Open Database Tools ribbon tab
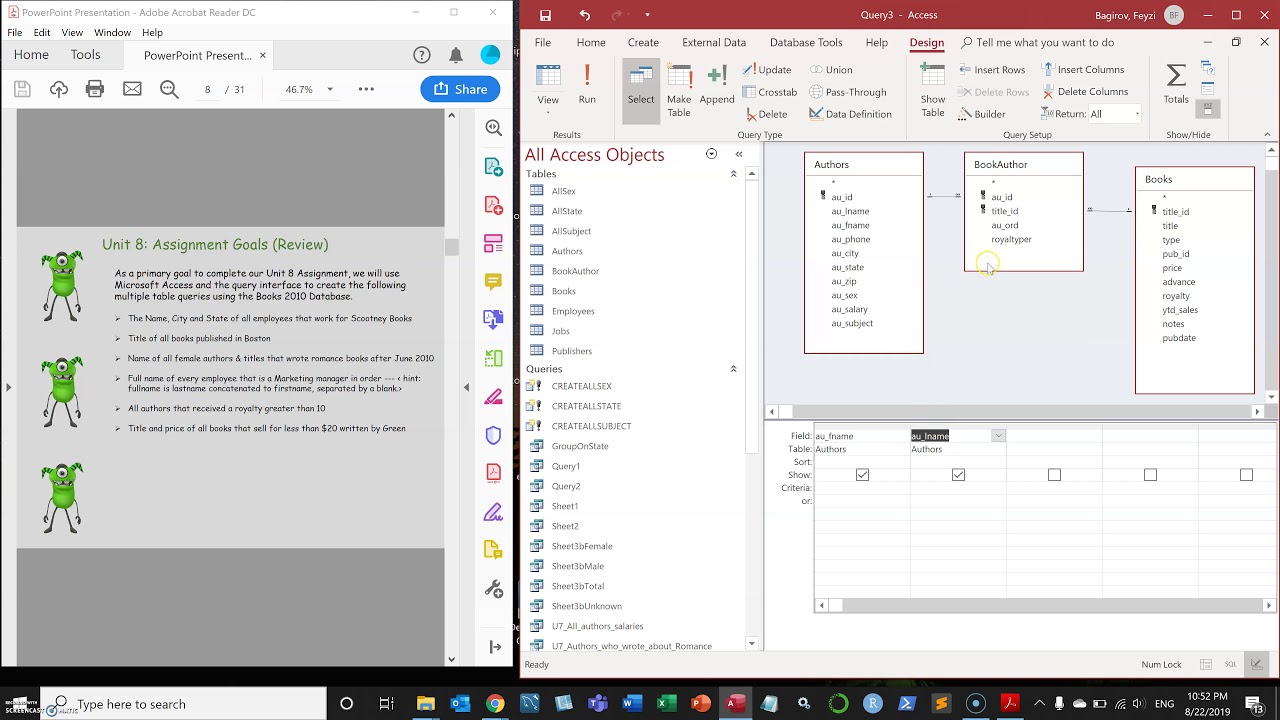This screenshot has height=720, width=1280. tap(806, 43)
